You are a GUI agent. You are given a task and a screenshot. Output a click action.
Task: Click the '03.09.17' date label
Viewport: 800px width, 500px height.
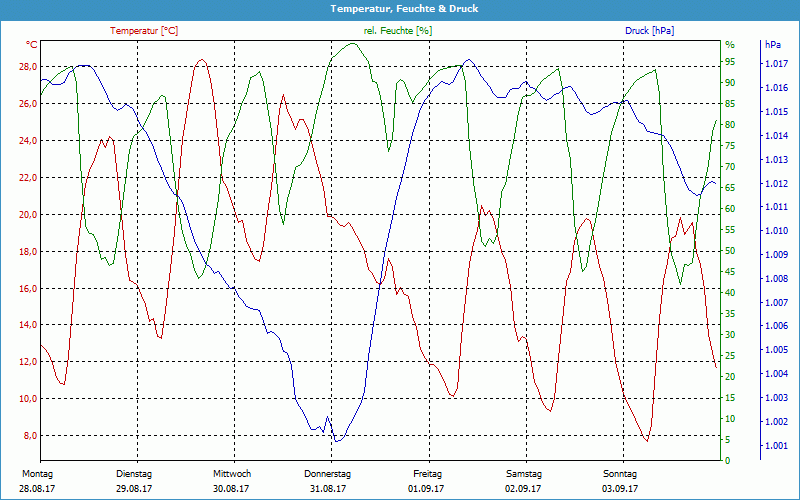click(x=620, y=489)
